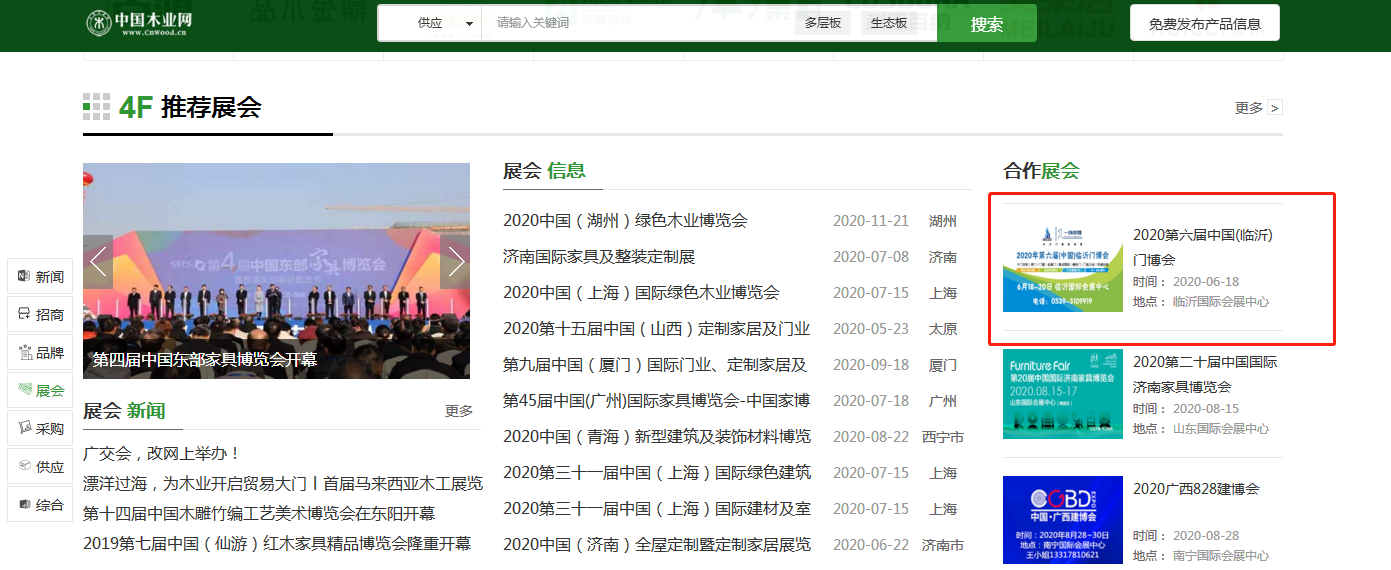Open 更多 next to 展会新闻
Viewport: 1391px width, 570px height.
(x=459, y=411)
